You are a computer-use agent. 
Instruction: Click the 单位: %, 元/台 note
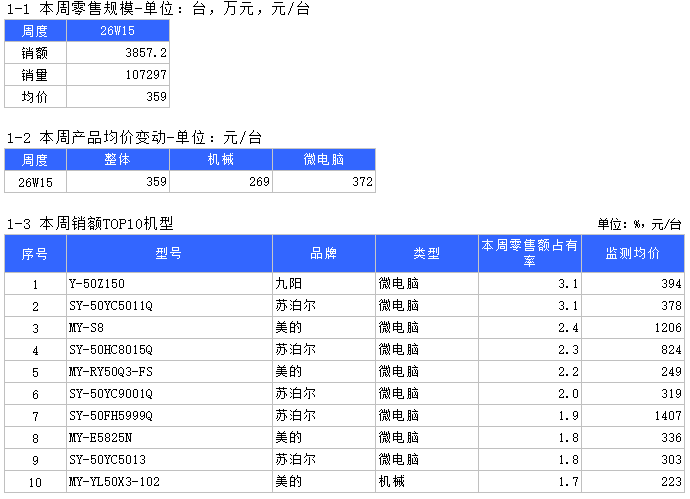[x=639, y=224]
